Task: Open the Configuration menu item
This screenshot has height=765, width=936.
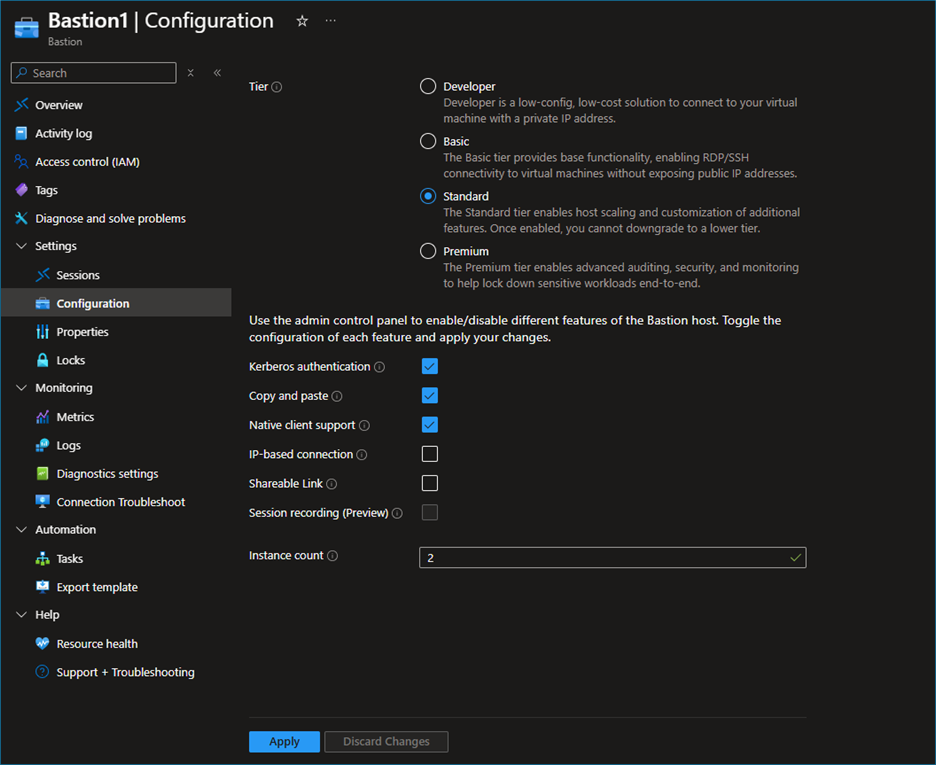Action: [x=116, y=303]
